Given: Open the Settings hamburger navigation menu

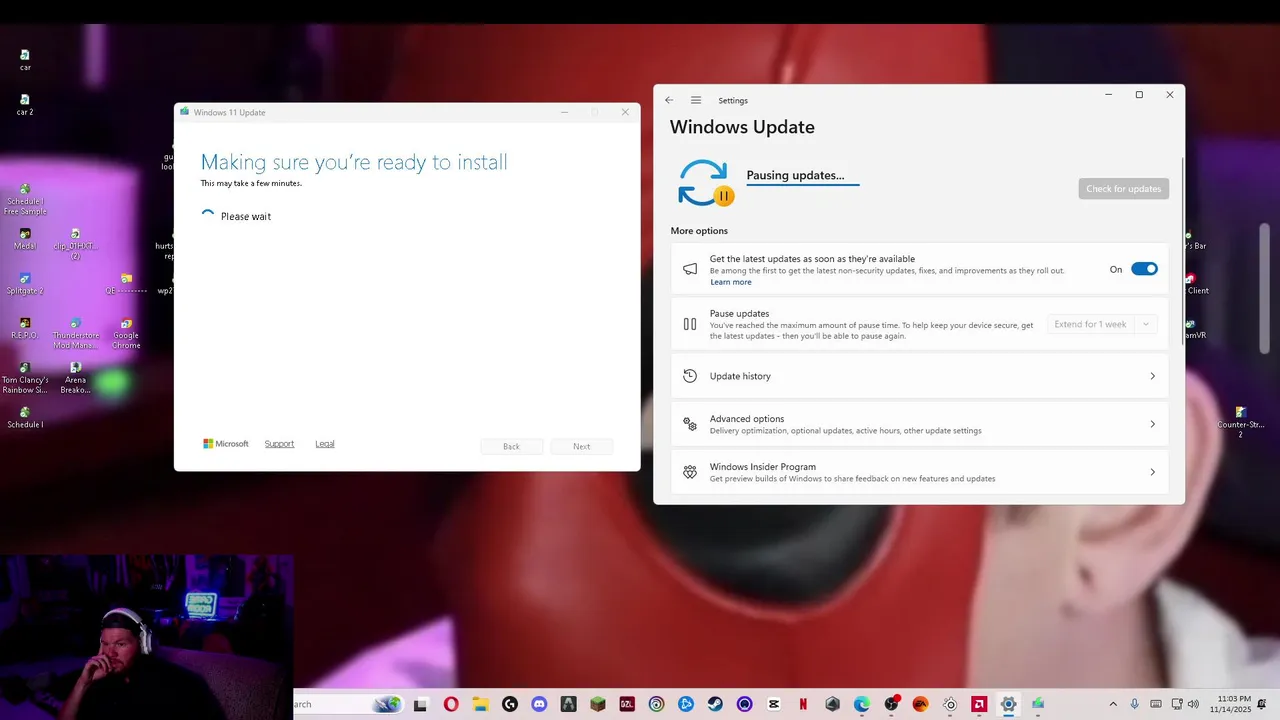Looking at the screenshot, I should click(x=696, y=100).
